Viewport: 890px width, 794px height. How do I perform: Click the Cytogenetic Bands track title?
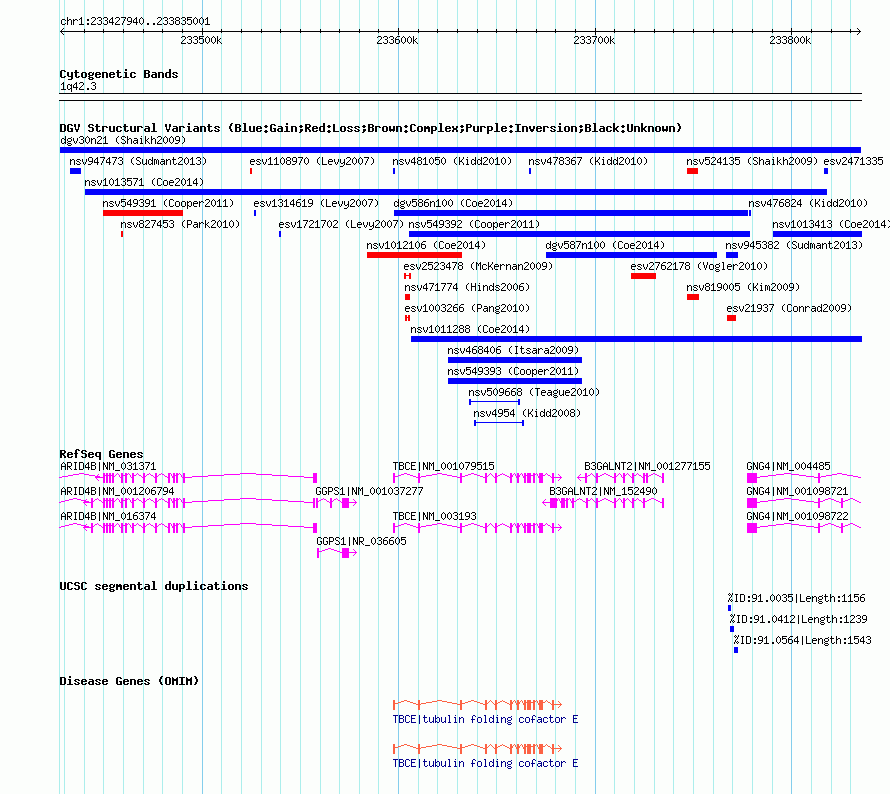[119, 74]
